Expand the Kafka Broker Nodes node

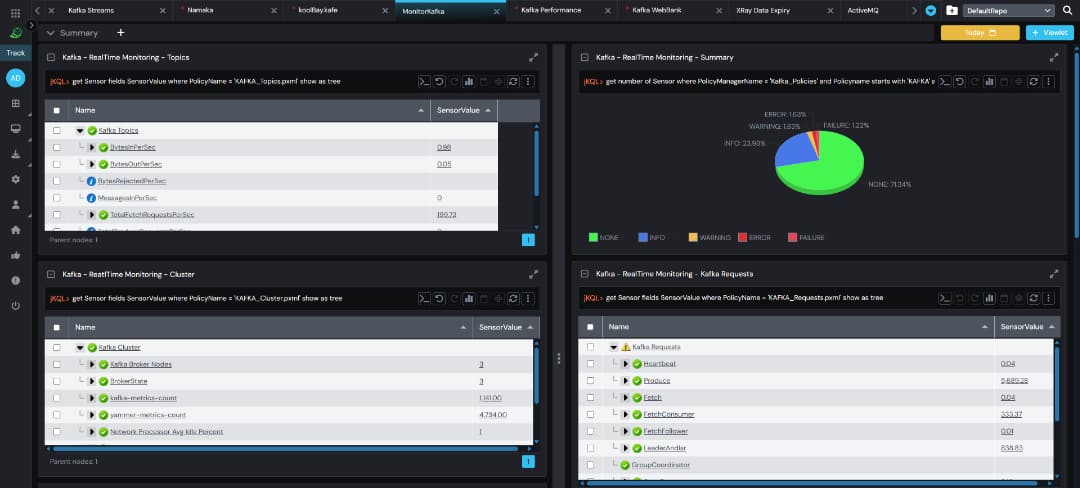[92, 364]
